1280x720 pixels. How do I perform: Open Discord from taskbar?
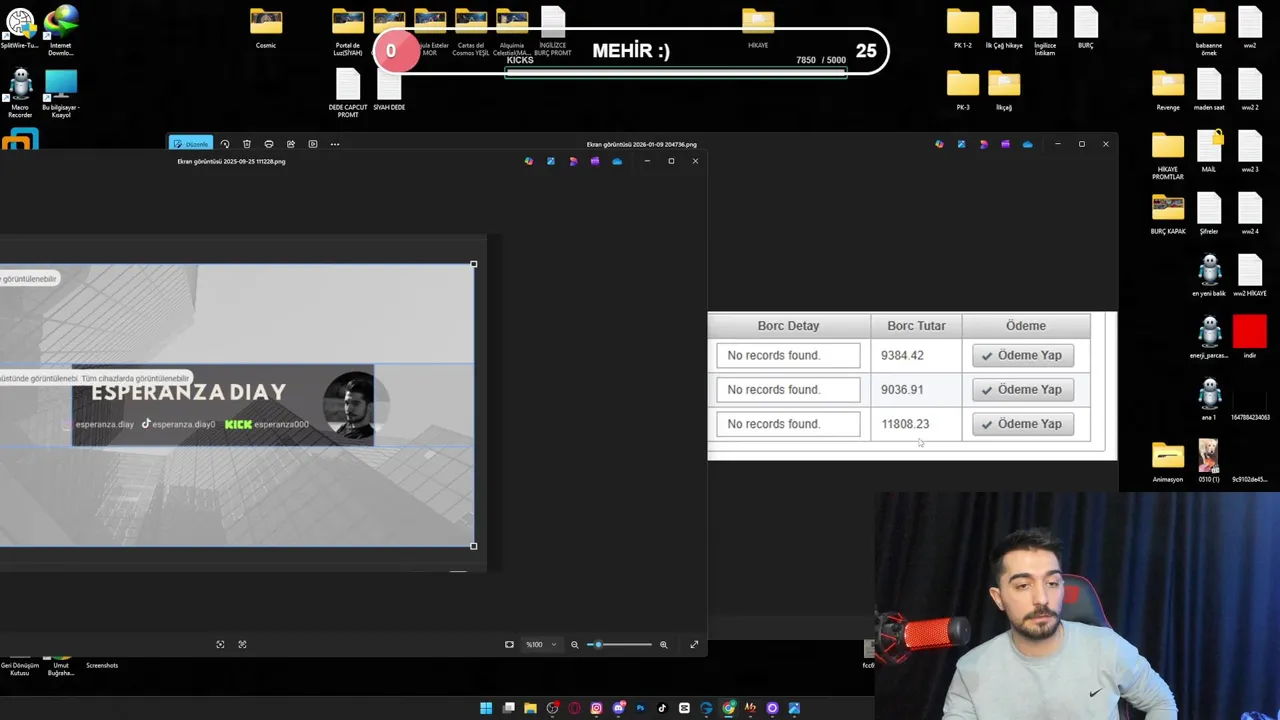tap(618, 708)
